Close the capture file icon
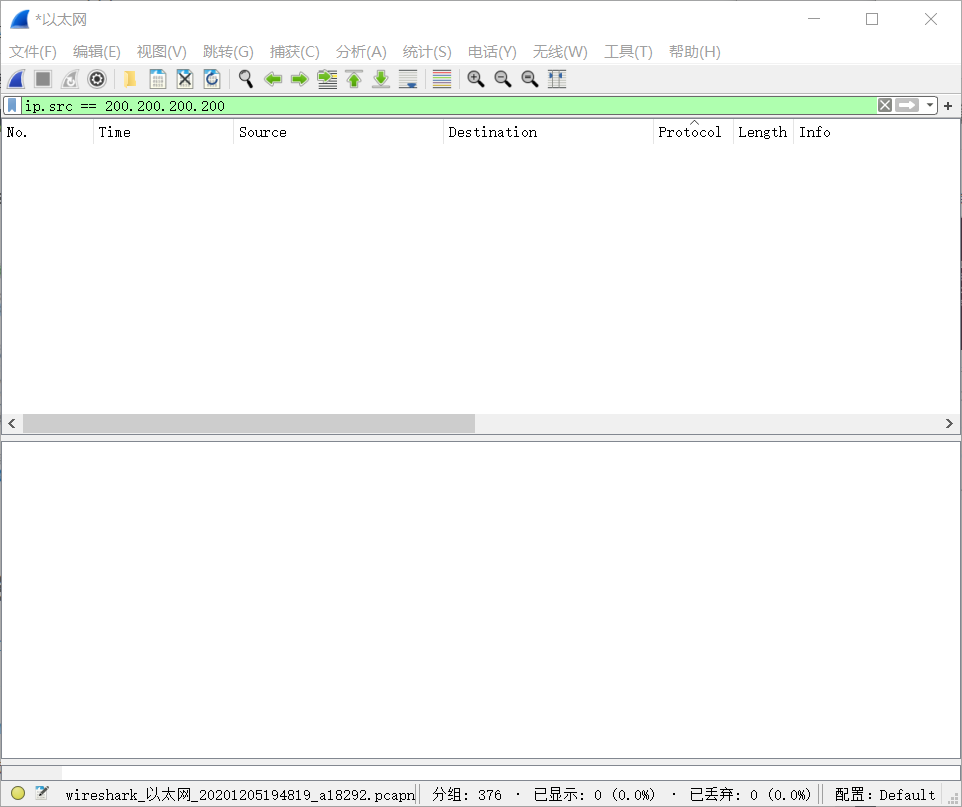The image size is (962, 807). 185,79
